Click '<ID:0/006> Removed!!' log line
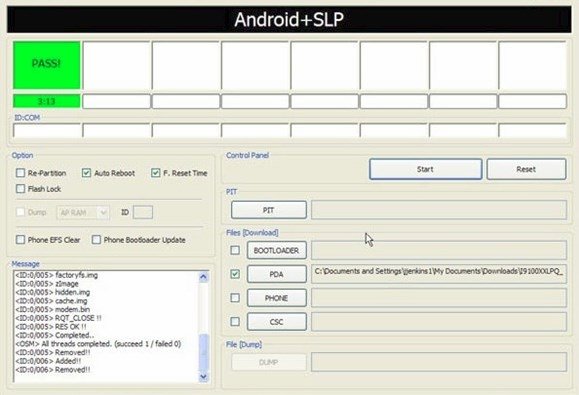Image resolution: width=579 pixels, height=395 pixels. point(53,370)
